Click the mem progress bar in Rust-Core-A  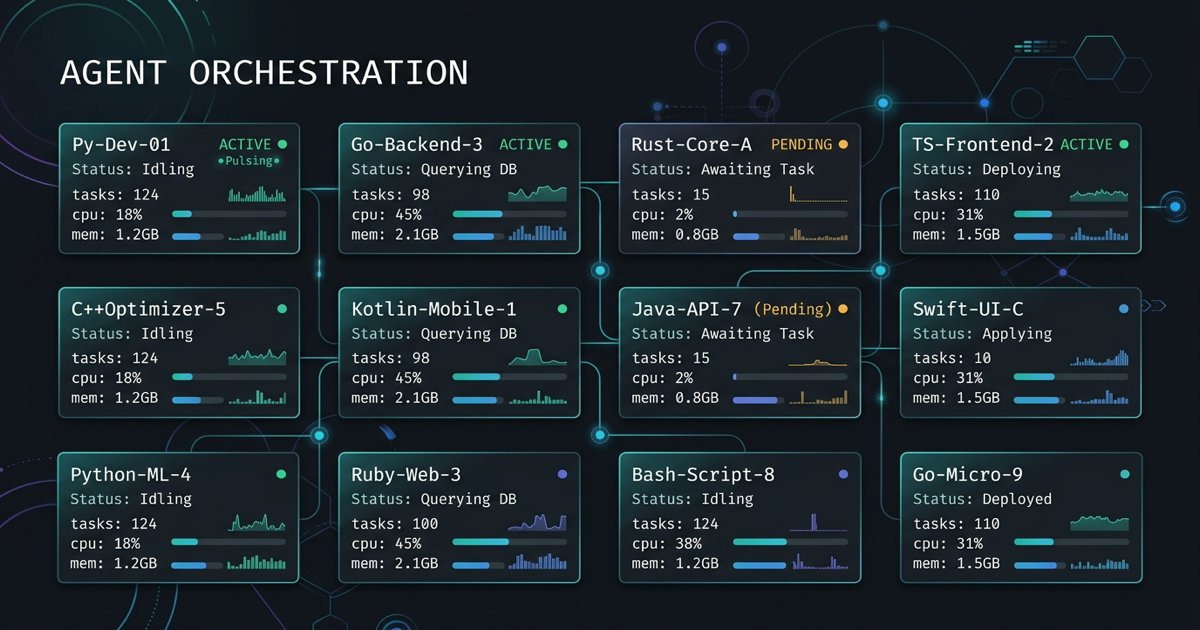point(759,236)
